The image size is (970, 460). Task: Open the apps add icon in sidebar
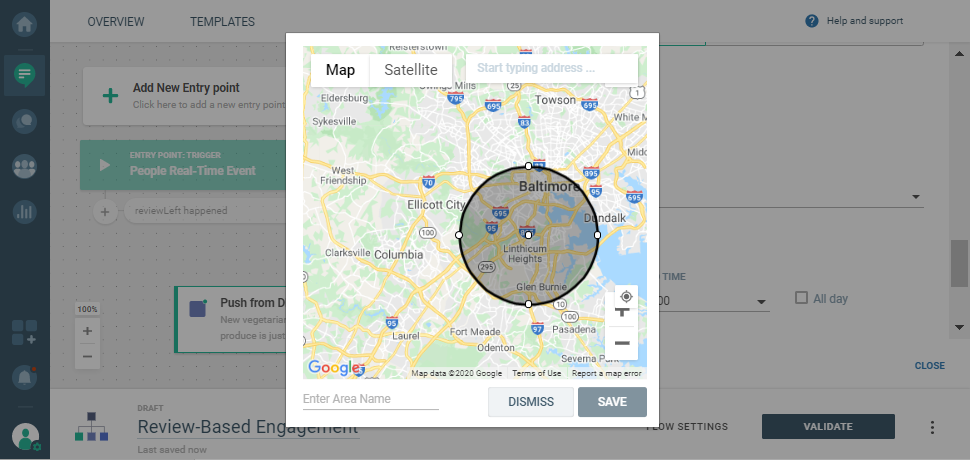(x=24, y=333)
